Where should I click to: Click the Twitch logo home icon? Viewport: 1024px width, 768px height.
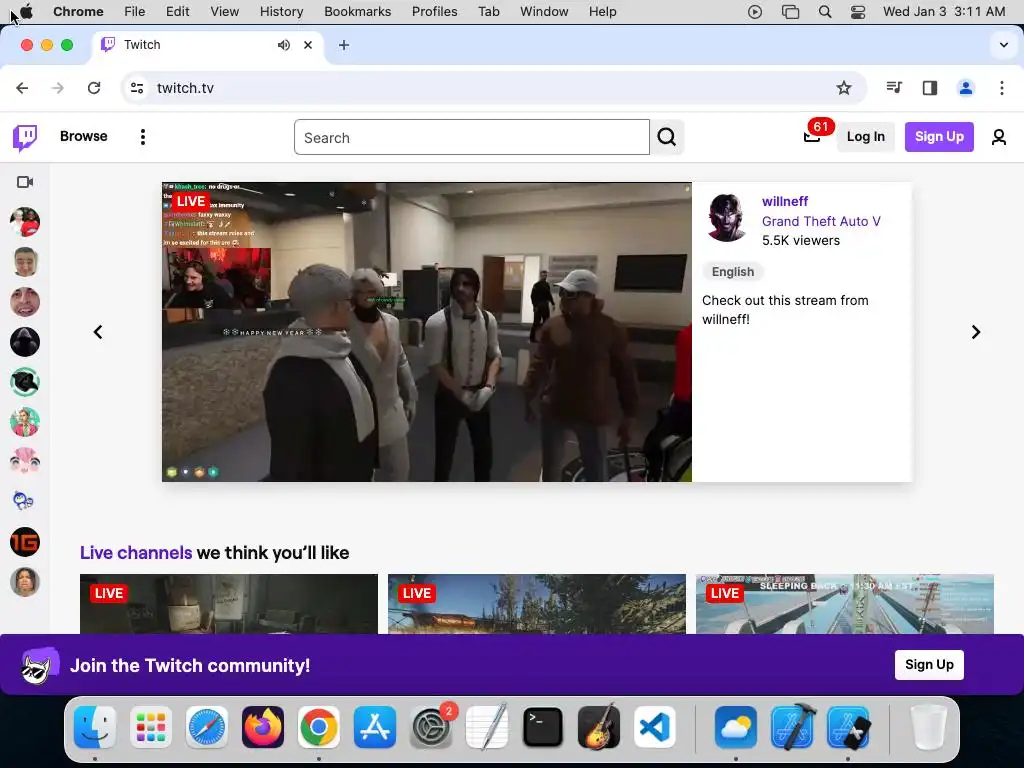tap(25, 137)
